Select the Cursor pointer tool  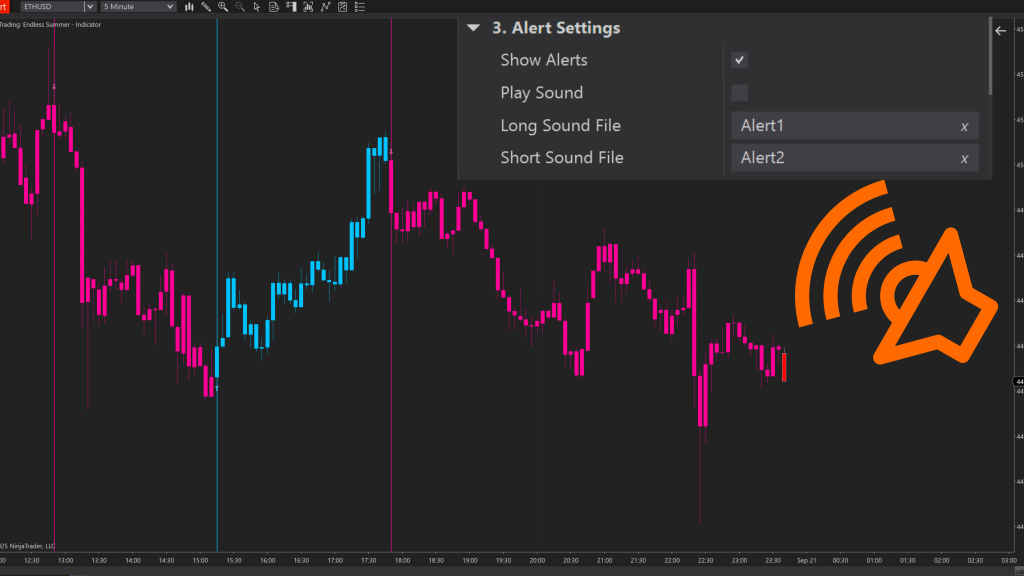pos(256,7)
